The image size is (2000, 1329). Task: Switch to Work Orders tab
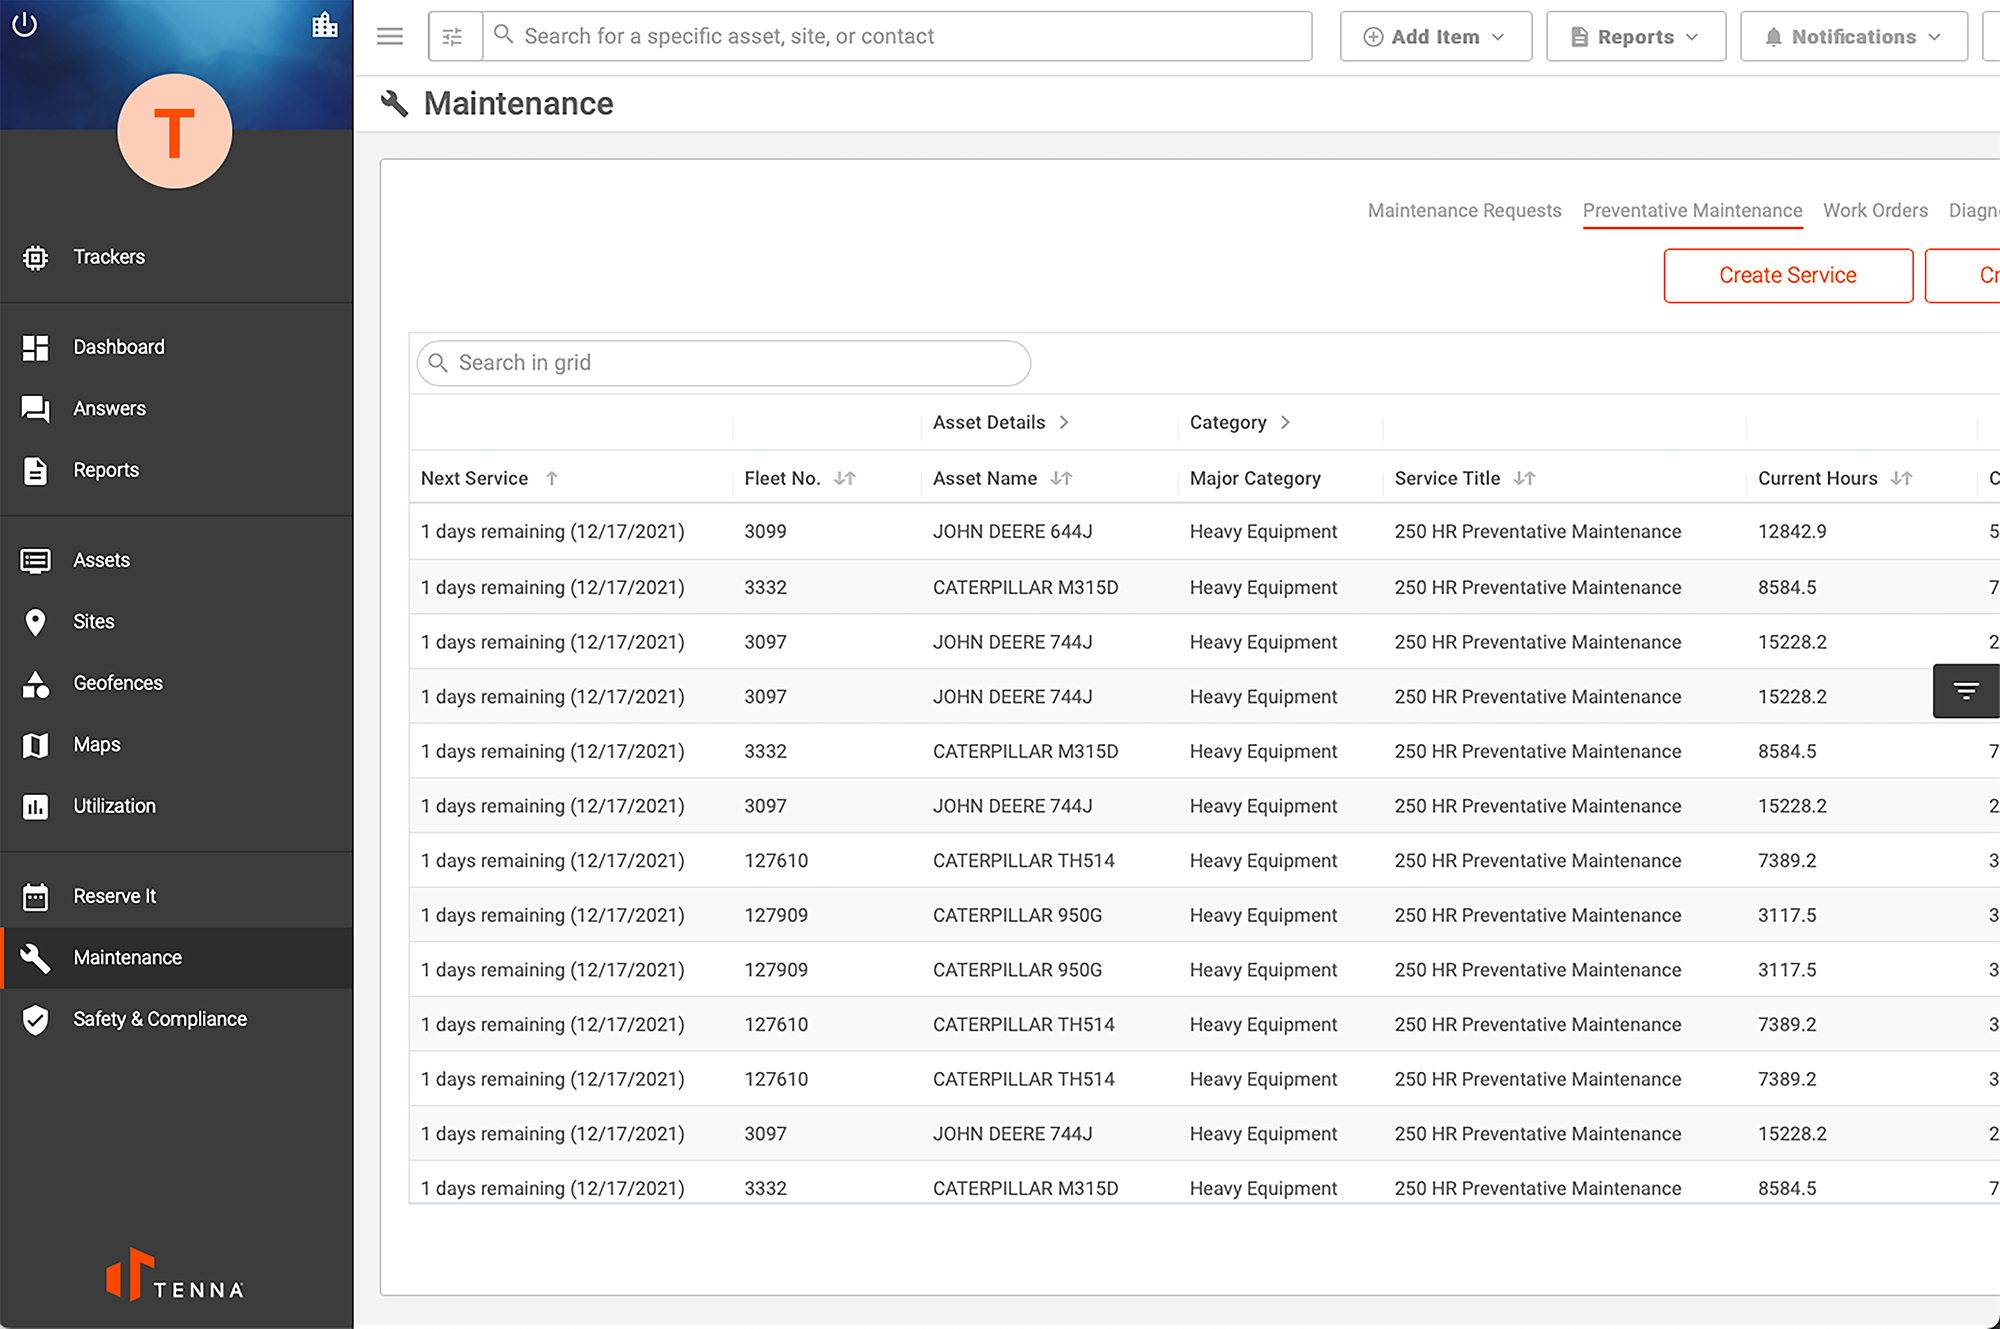click(x=1875, y=211)
